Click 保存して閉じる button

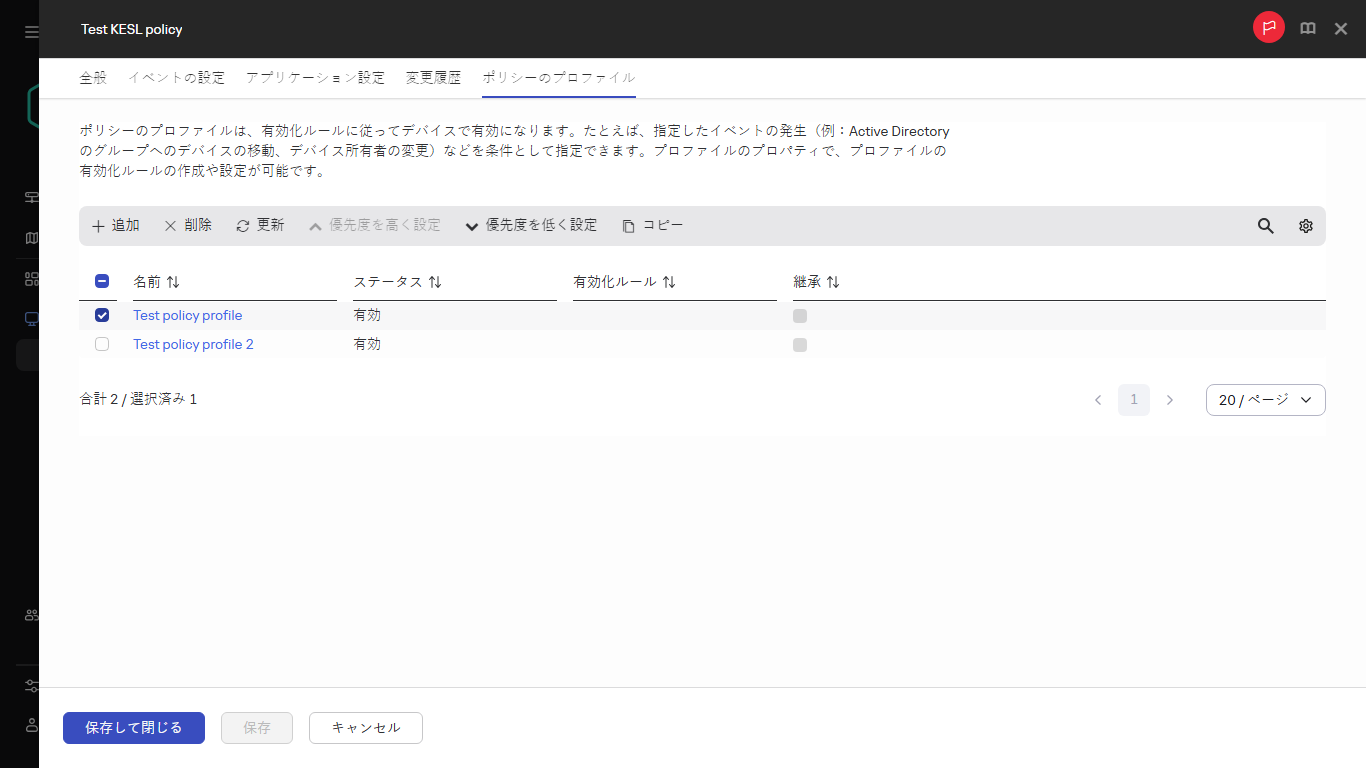click(133, 727)
